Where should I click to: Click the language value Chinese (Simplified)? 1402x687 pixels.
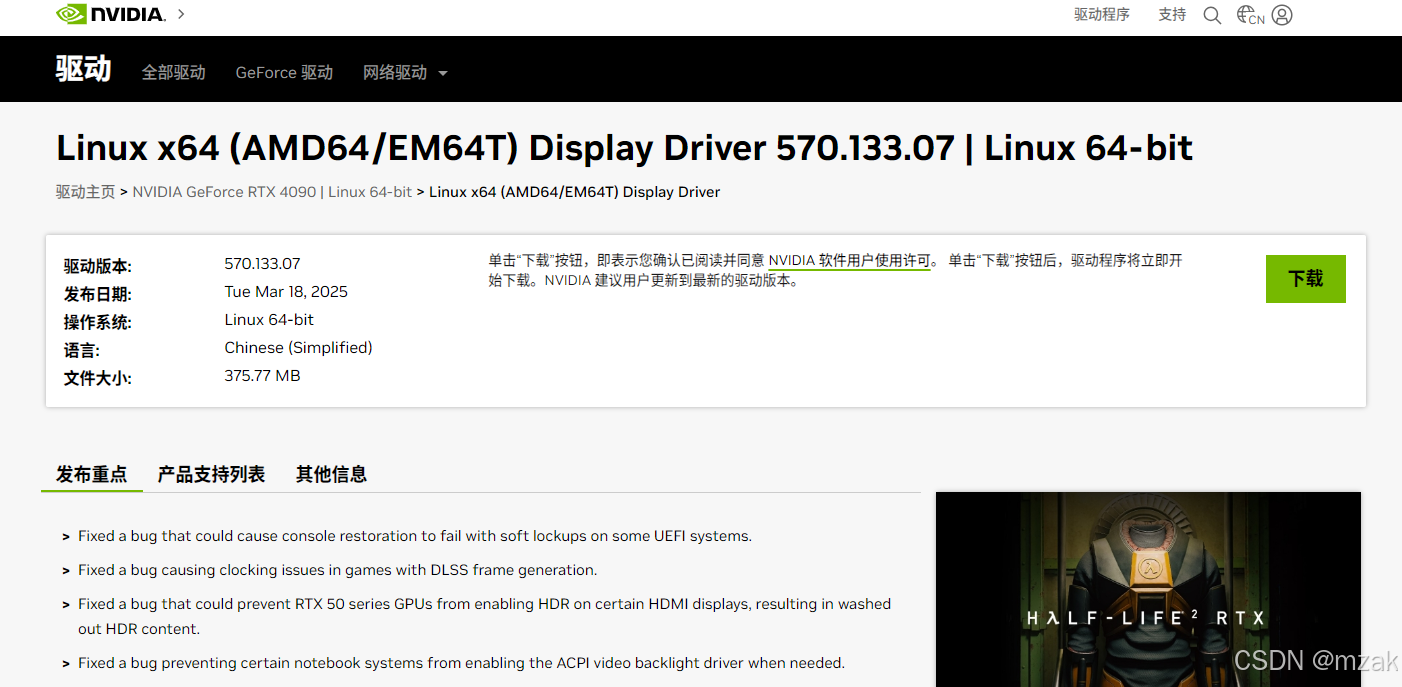pos(298,347)
